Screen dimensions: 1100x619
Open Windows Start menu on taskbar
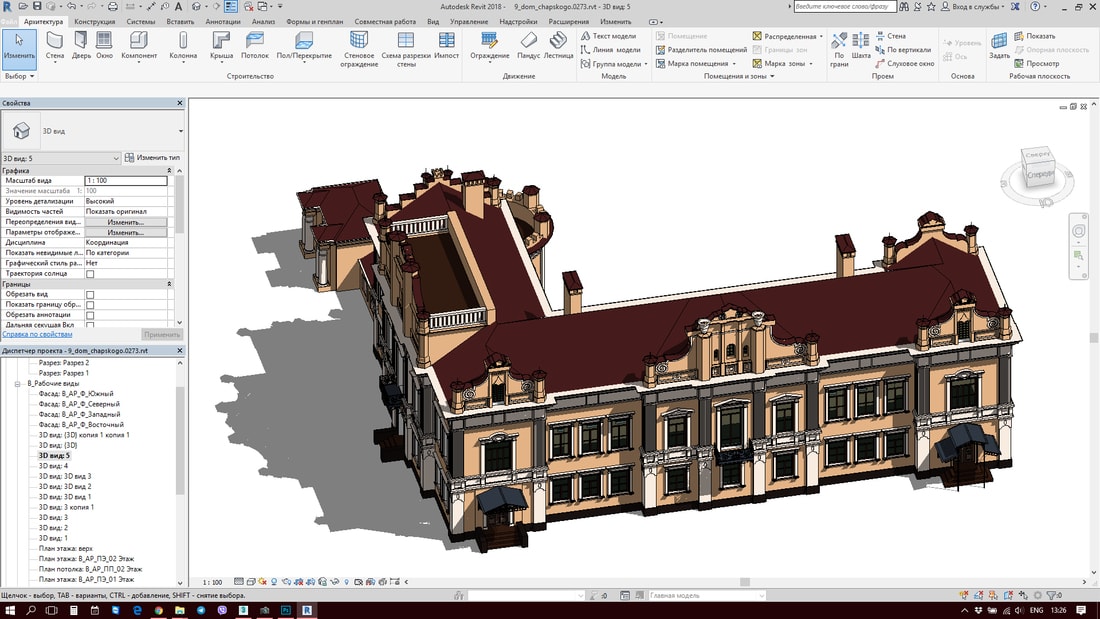point(10,609)
